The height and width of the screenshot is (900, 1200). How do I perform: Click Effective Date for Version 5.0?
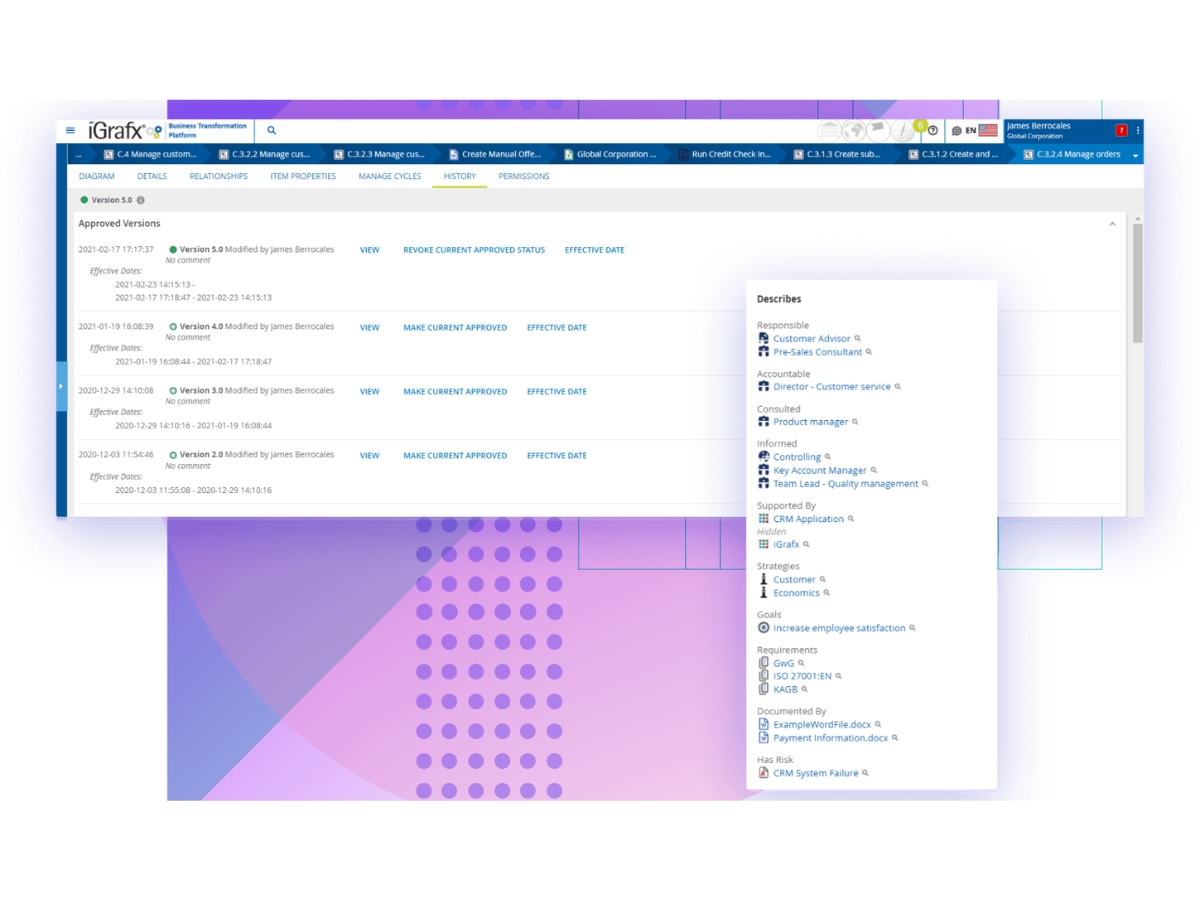pos(594,250)
